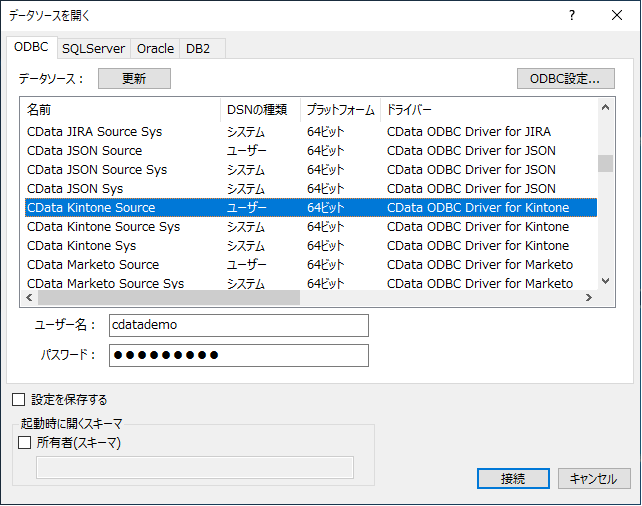Toggle the 所有者(スキーマ) checkbox
This screenshot has height=506, width=642.
tap(25, 443)
